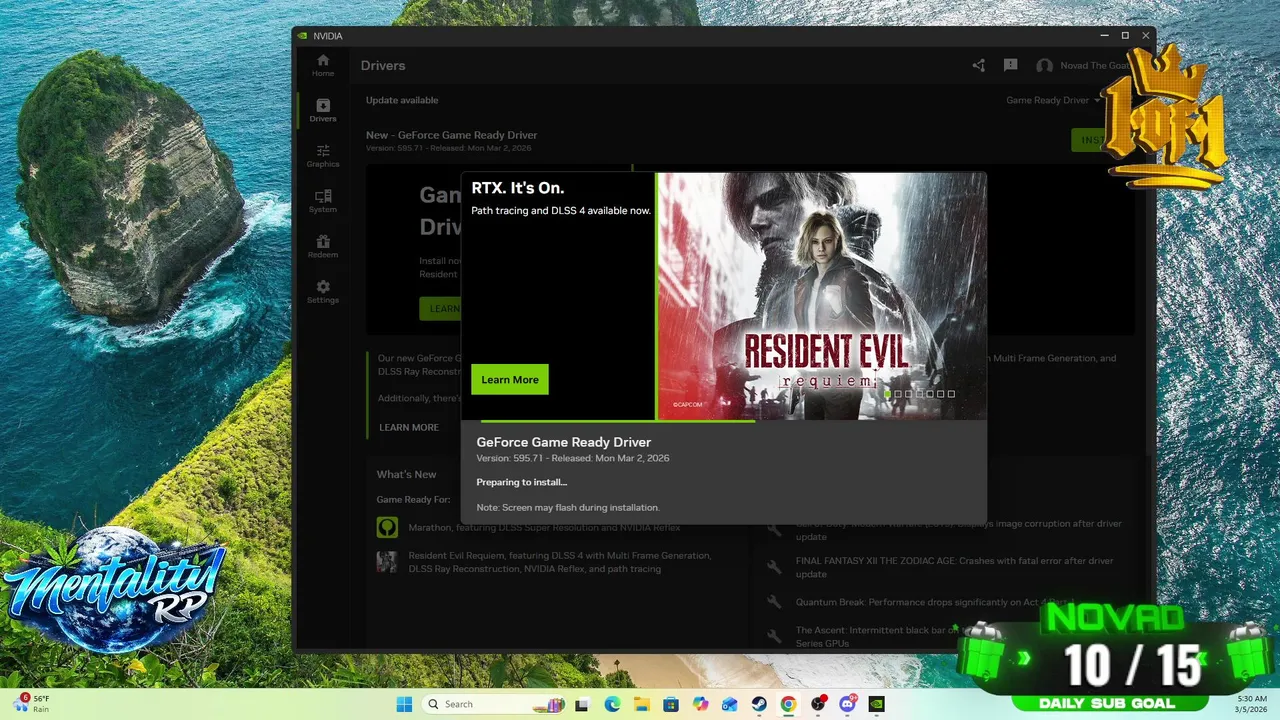Image resolution: width=1280 pixels, height=720 pixels.
Task: Click the wrench icon beside FINAL FANTASY XII issue
Action: point(774,567)
